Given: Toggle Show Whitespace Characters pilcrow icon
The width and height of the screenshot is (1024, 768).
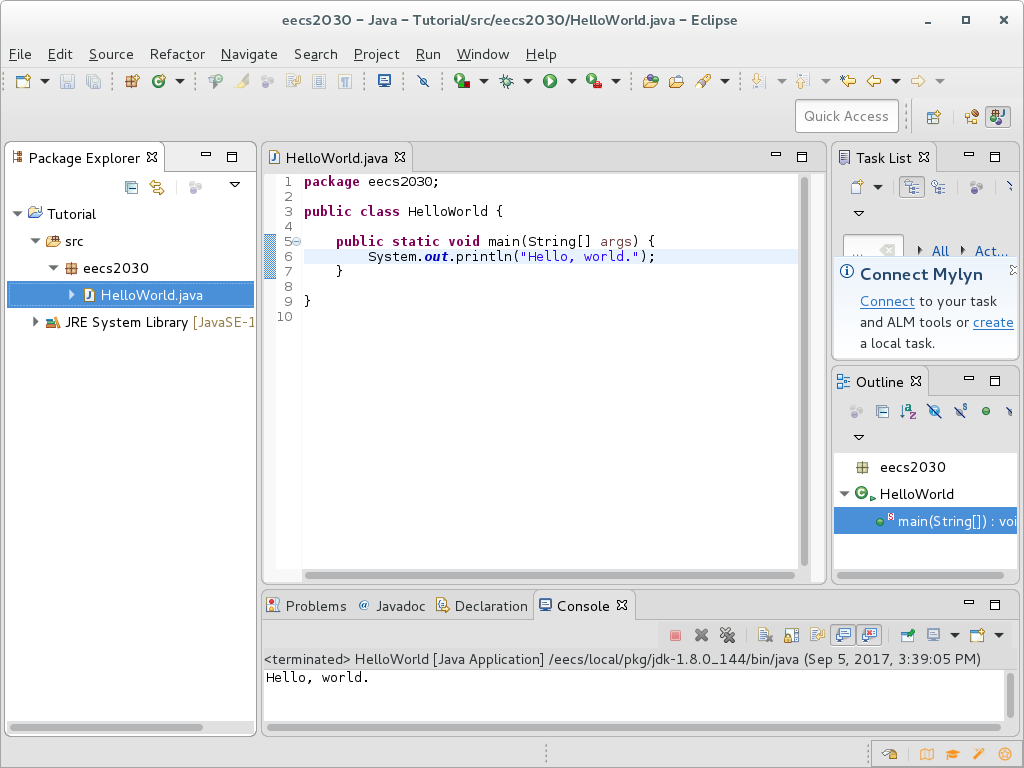Looking at the screenshot, I should pos(345,81).
